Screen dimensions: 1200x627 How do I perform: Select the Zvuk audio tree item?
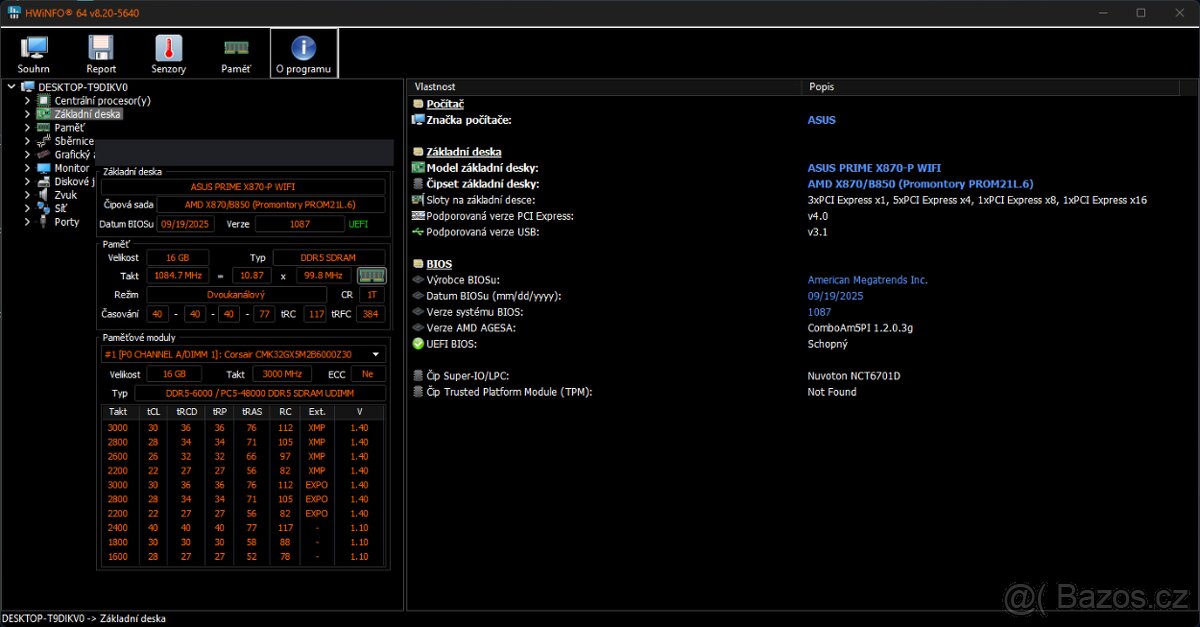point(65,195)
